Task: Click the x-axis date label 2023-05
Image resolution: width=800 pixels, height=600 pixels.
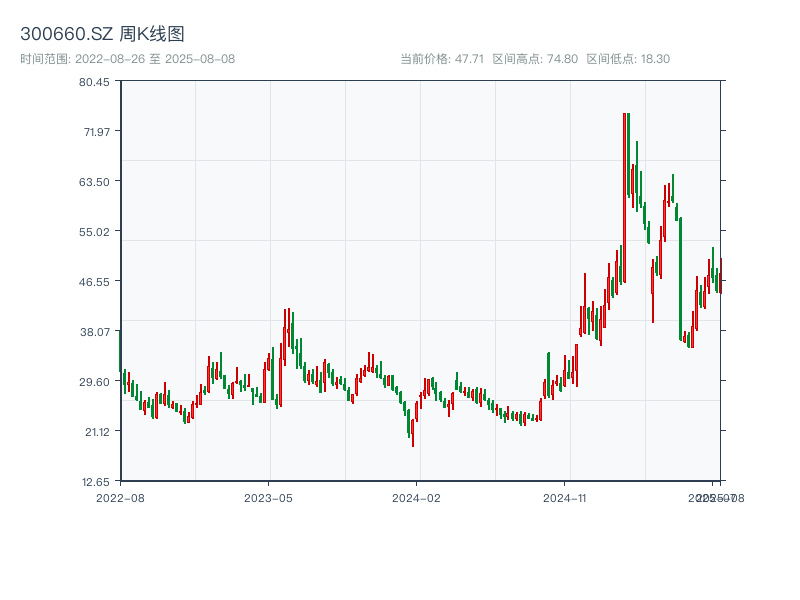Action: (268, 498)
